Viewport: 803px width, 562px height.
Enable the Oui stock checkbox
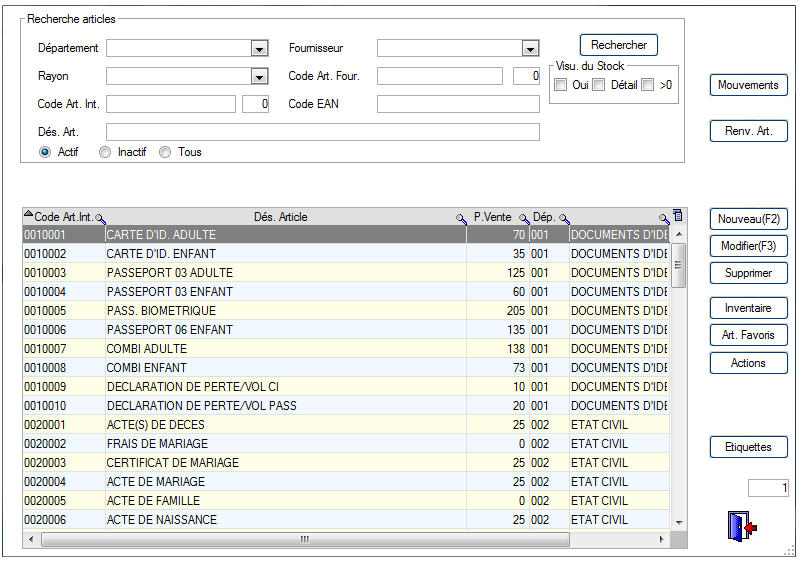point(561,85)
